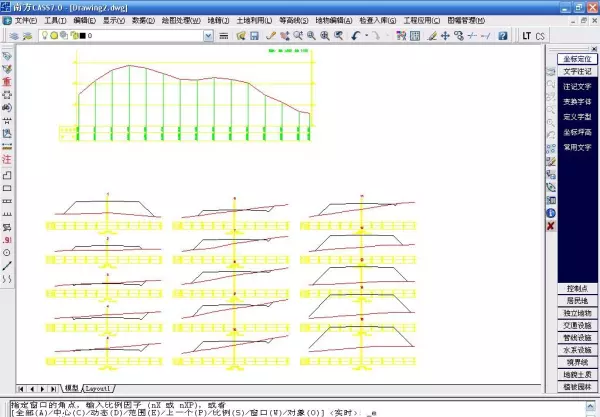Click the CS toolbar button
600x417 pixels.
(x=540, y=36)
